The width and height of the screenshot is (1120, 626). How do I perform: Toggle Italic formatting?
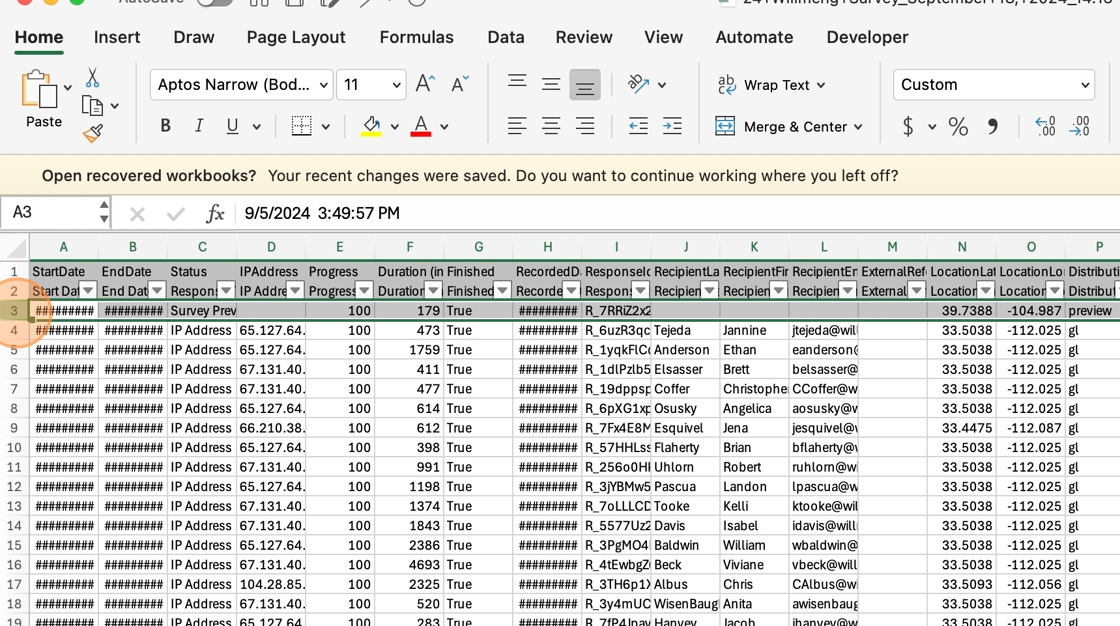coord(199,126)
